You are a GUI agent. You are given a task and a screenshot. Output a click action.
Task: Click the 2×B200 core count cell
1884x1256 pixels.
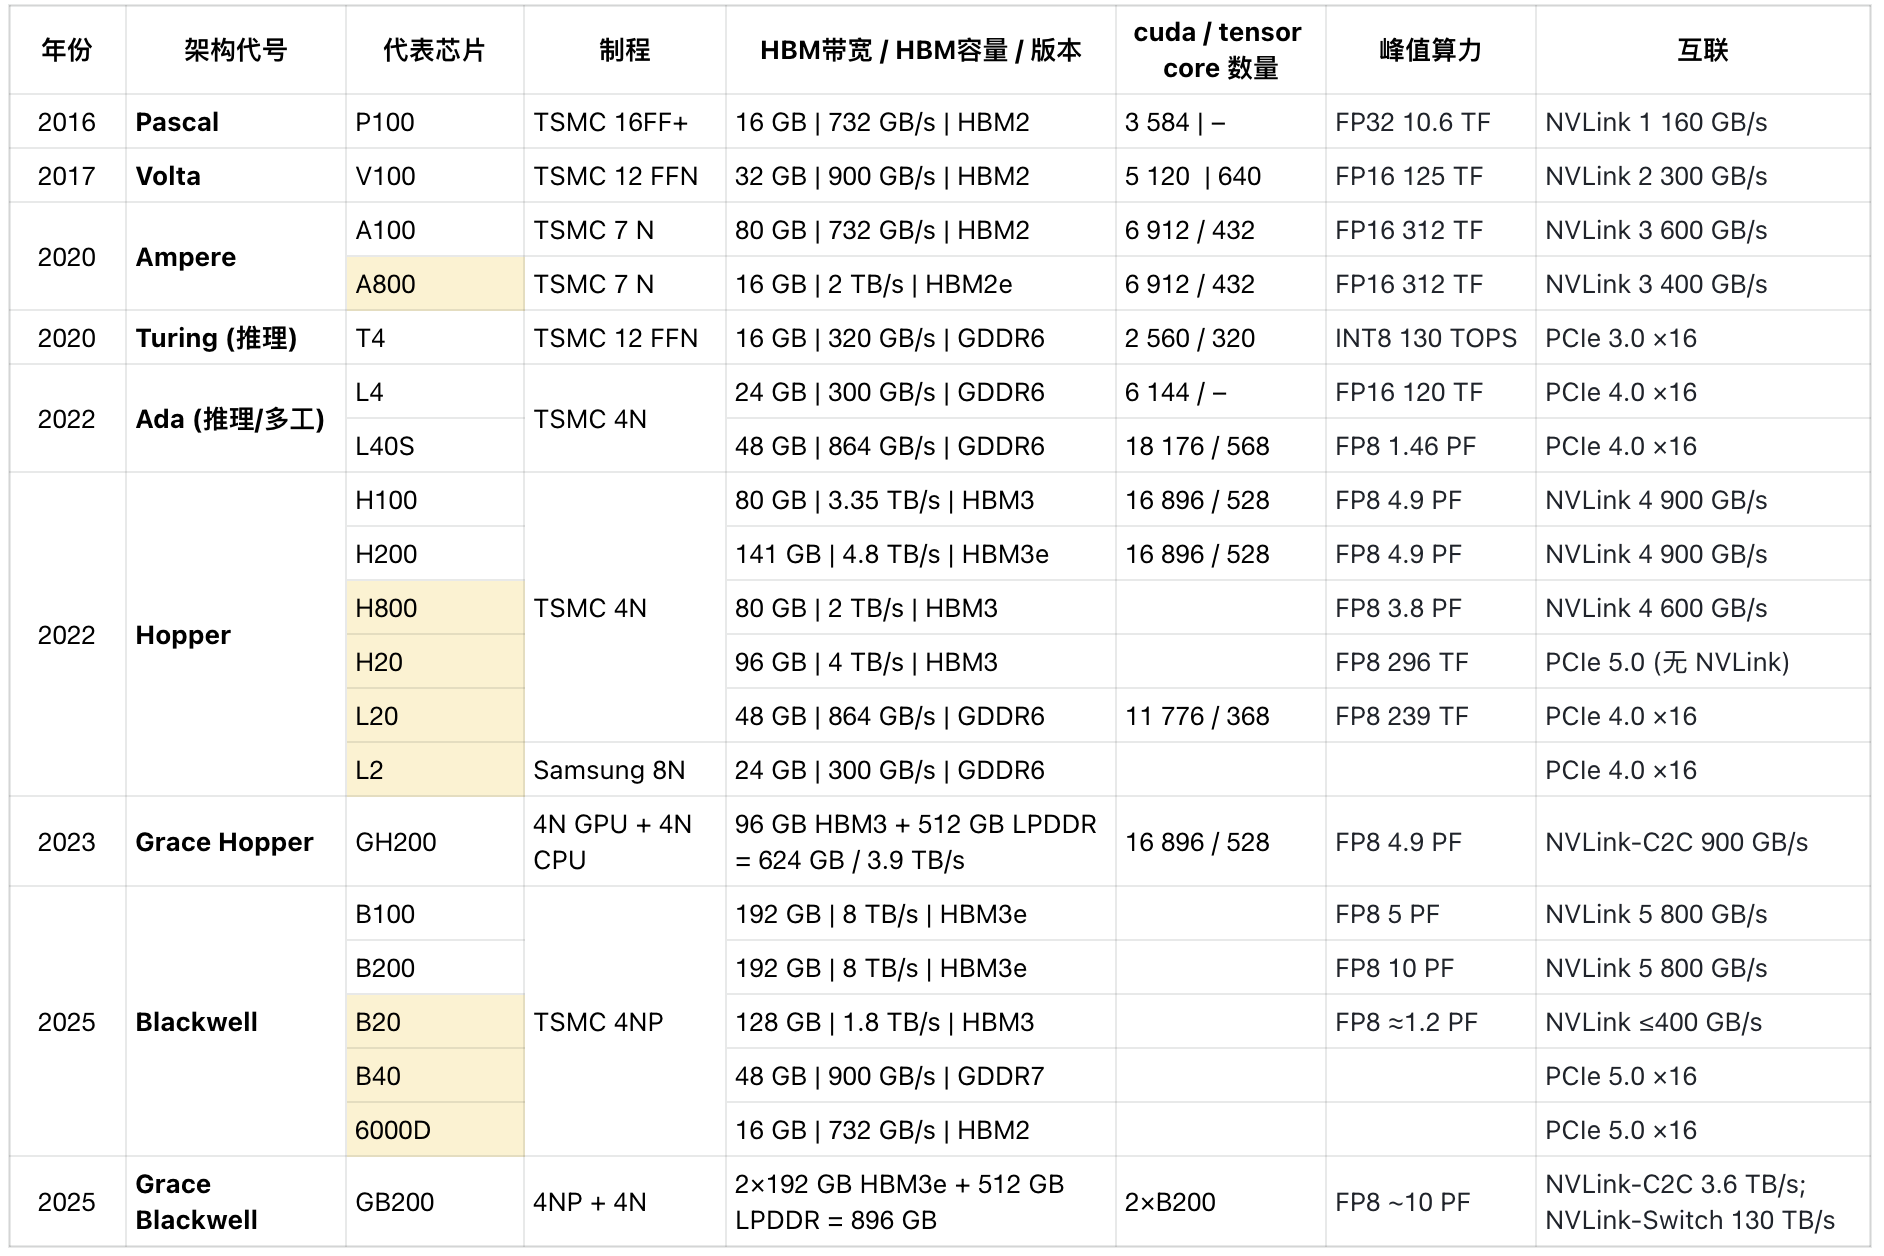1221,1202
